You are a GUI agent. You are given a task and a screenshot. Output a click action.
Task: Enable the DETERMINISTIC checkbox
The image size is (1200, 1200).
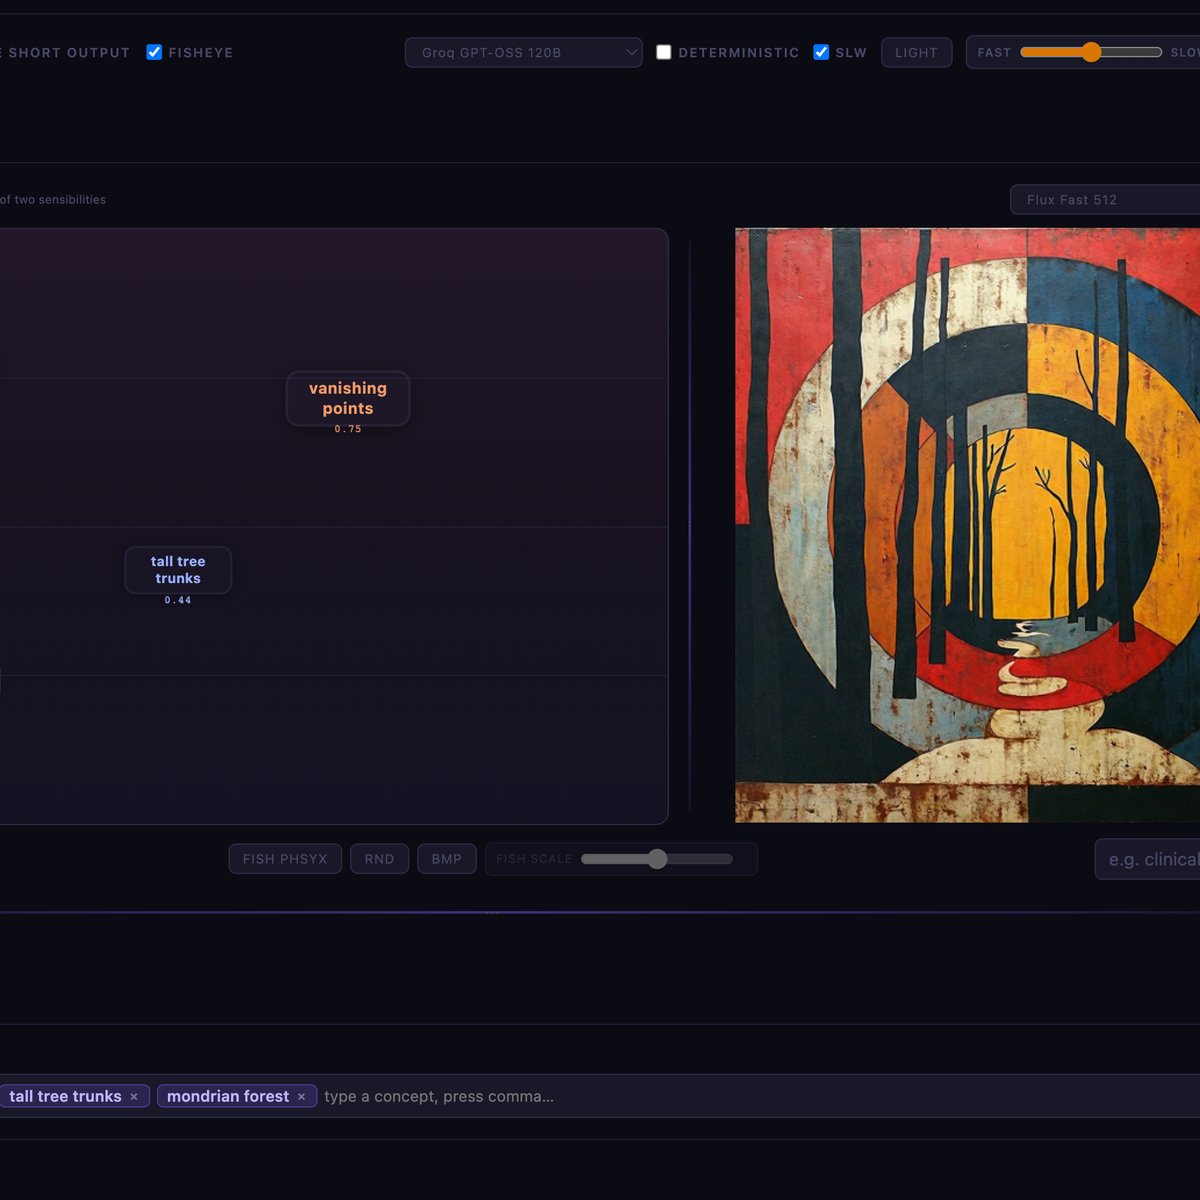point(664,52)
